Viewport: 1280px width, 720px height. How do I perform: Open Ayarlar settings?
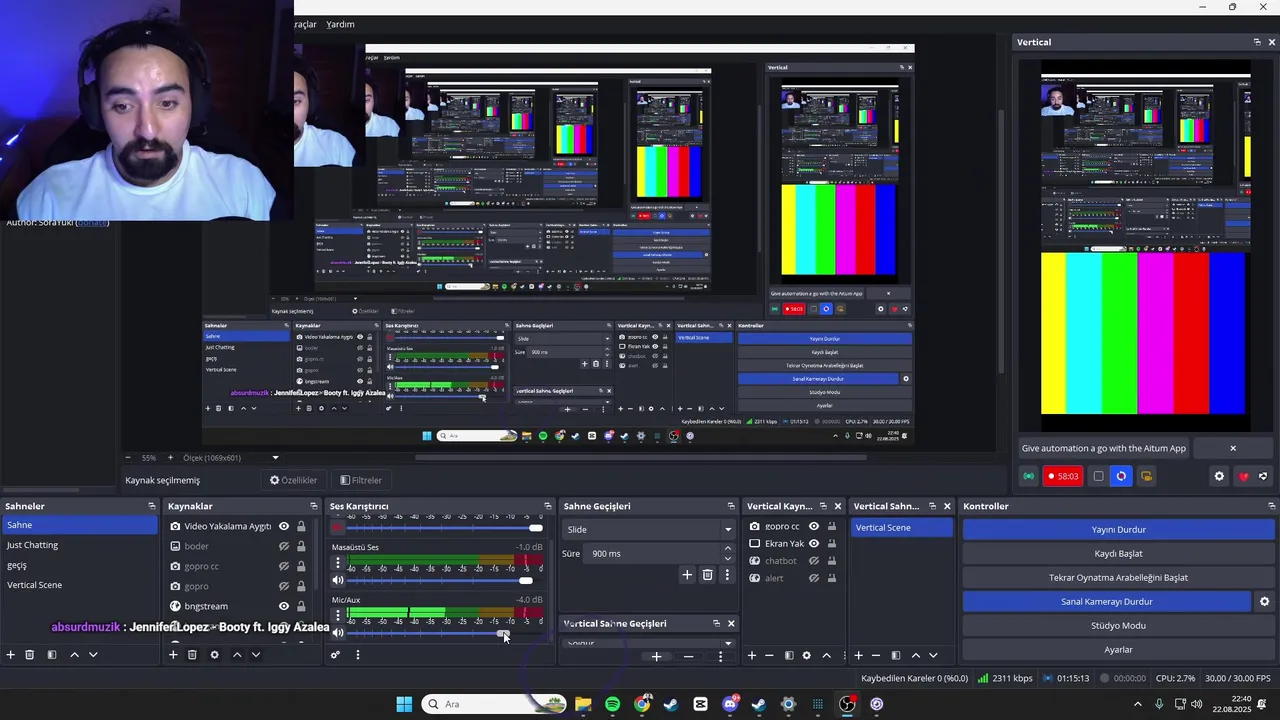point(1118,650)
